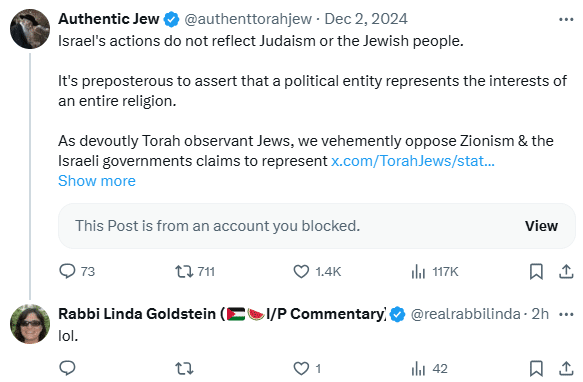583x382 pixels.
Task: Open more options for Rabbi Linda's reply
Action: click(x=566, y=315)
